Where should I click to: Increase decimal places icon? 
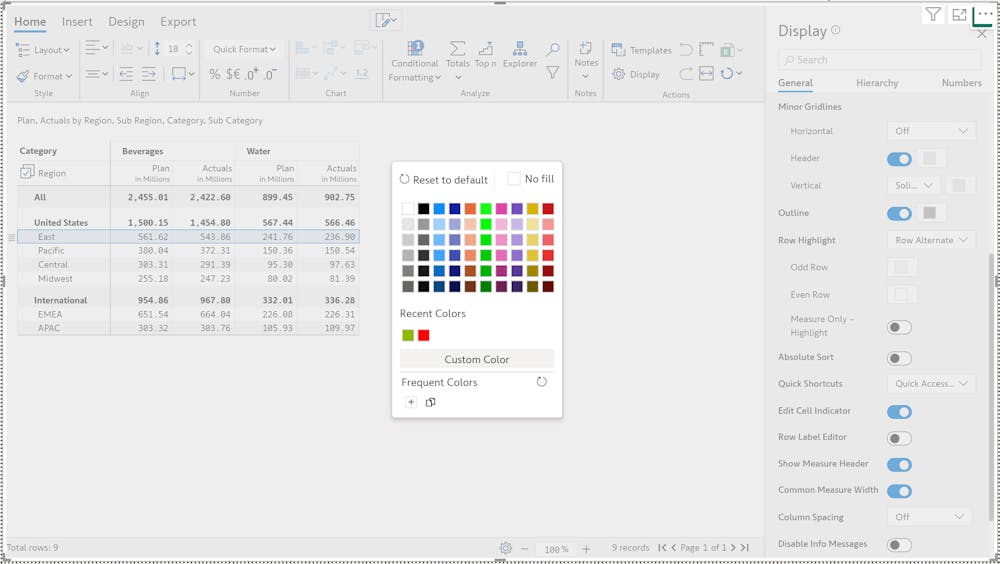click(x=253, y=75)
